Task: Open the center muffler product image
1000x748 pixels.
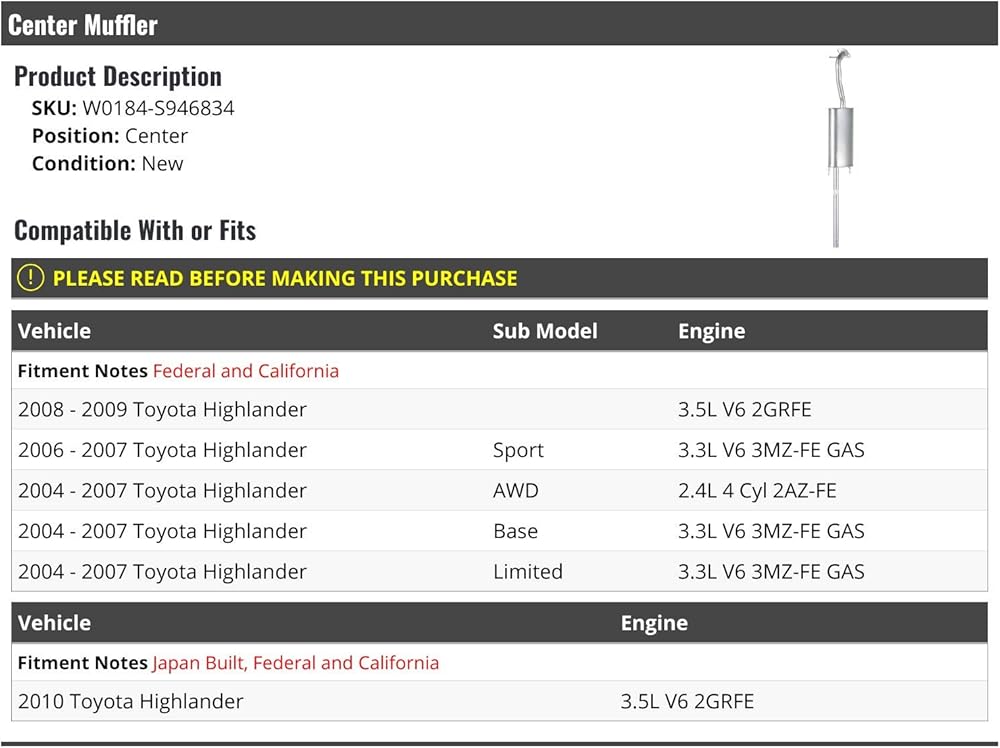Action: [840, 148]
